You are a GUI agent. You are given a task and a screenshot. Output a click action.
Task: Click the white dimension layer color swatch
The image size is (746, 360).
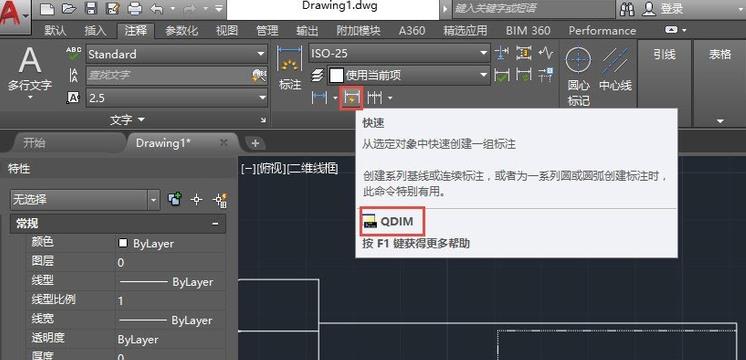[336, 75]
